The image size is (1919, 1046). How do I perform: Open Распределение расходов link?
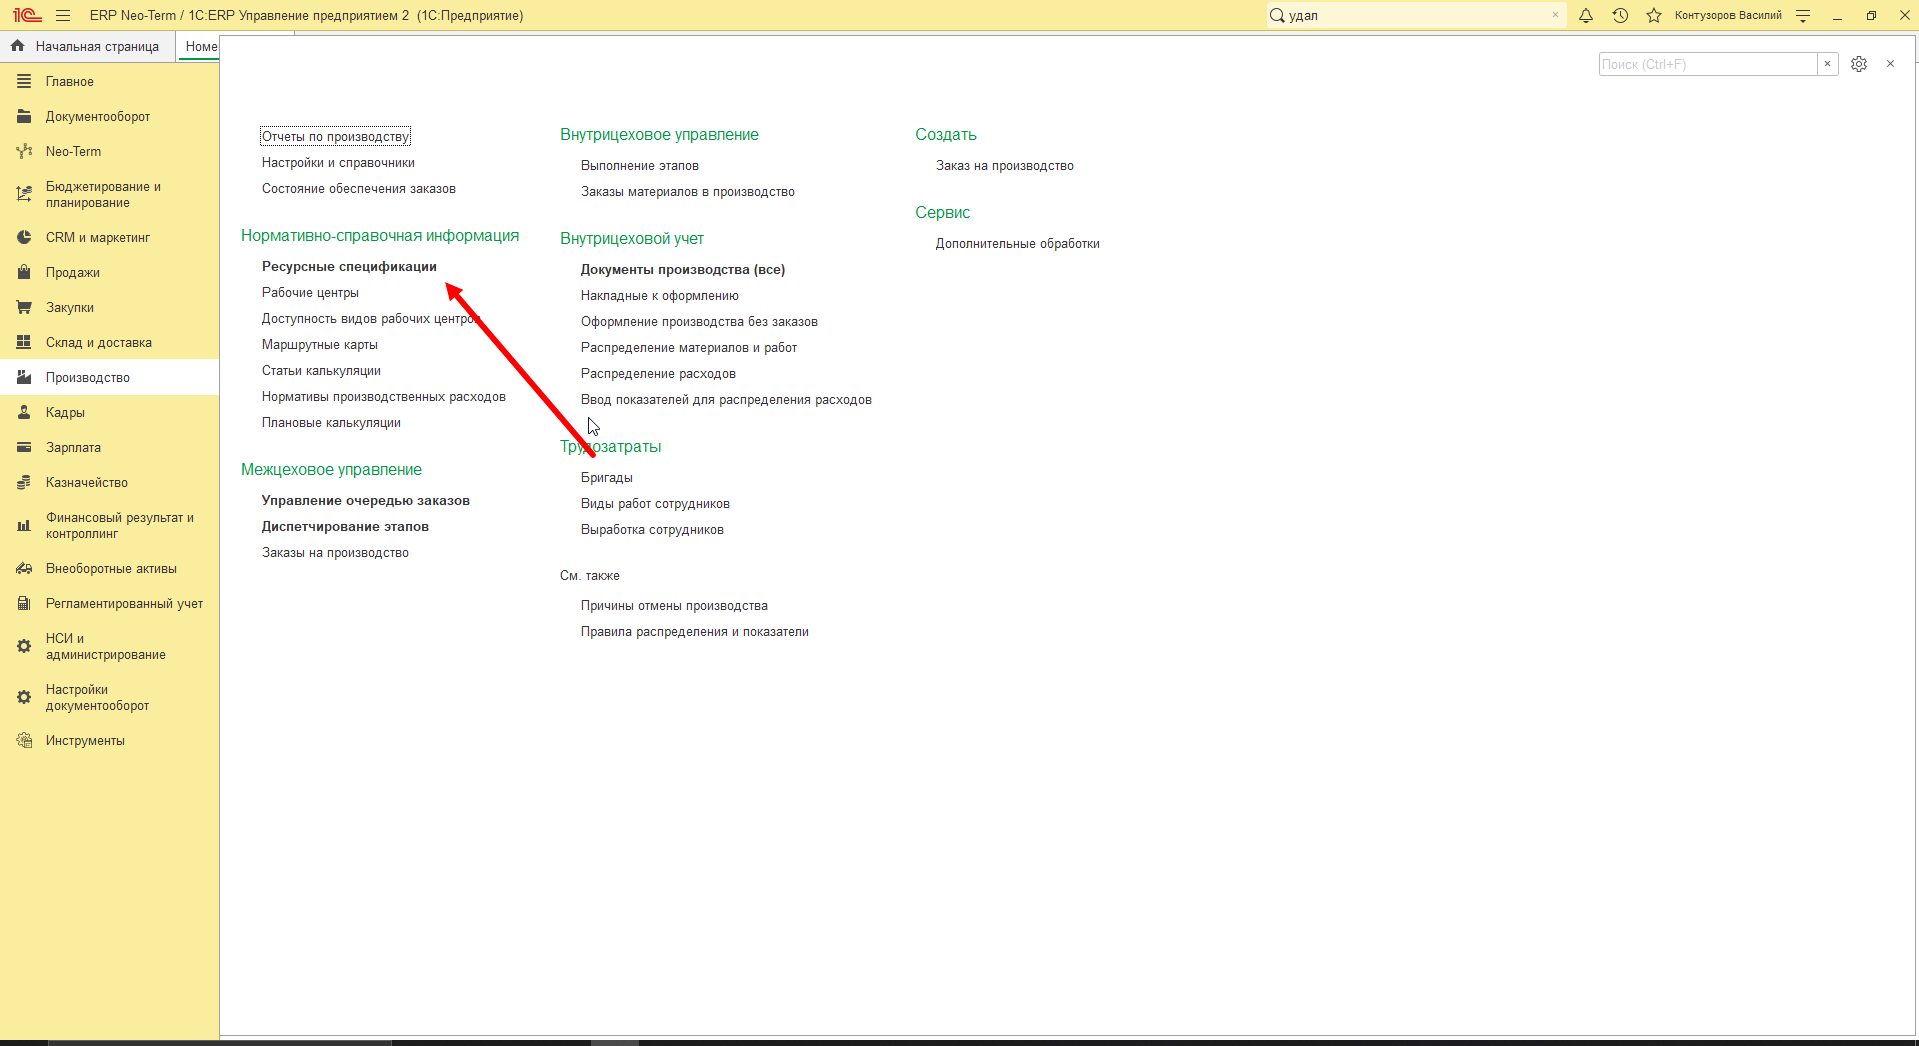pos(658,374)
